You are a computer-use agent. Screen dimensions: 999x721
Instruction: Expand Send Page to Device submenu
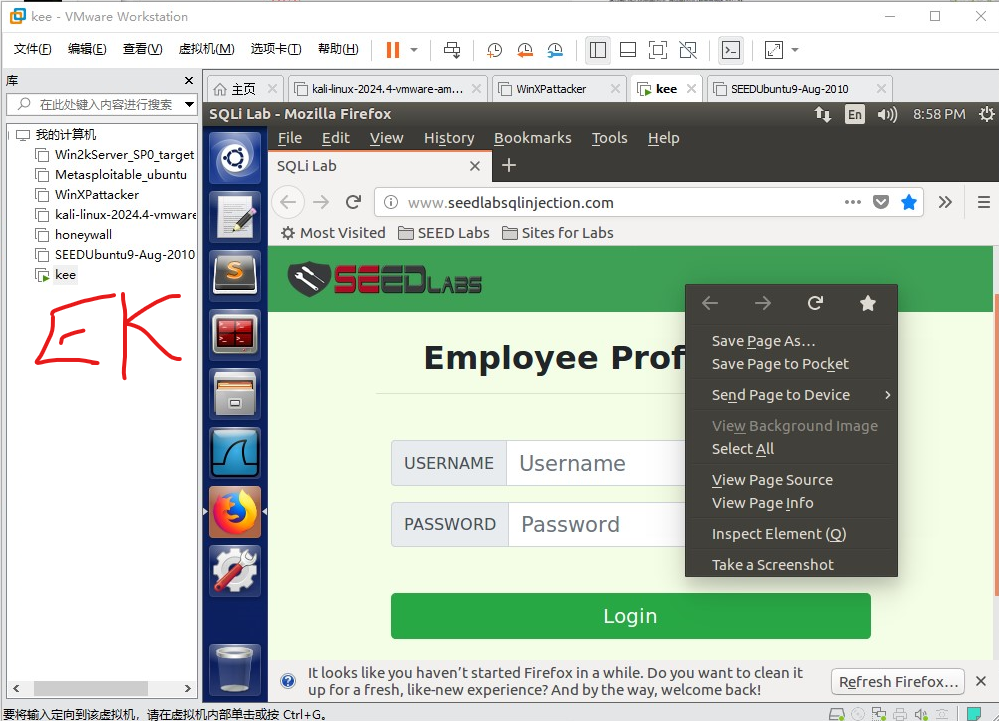[791, 395]
